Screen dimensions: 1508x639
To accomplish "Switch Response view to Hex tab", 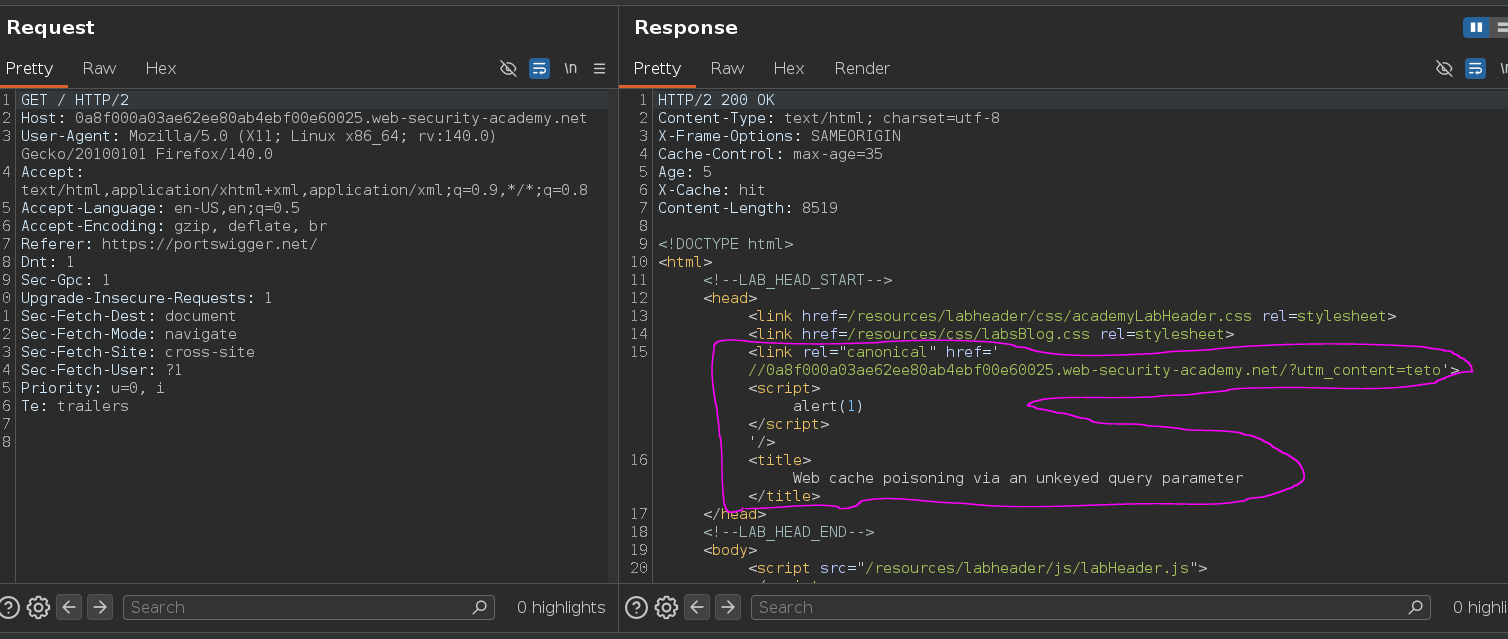I will pos(788,68).
